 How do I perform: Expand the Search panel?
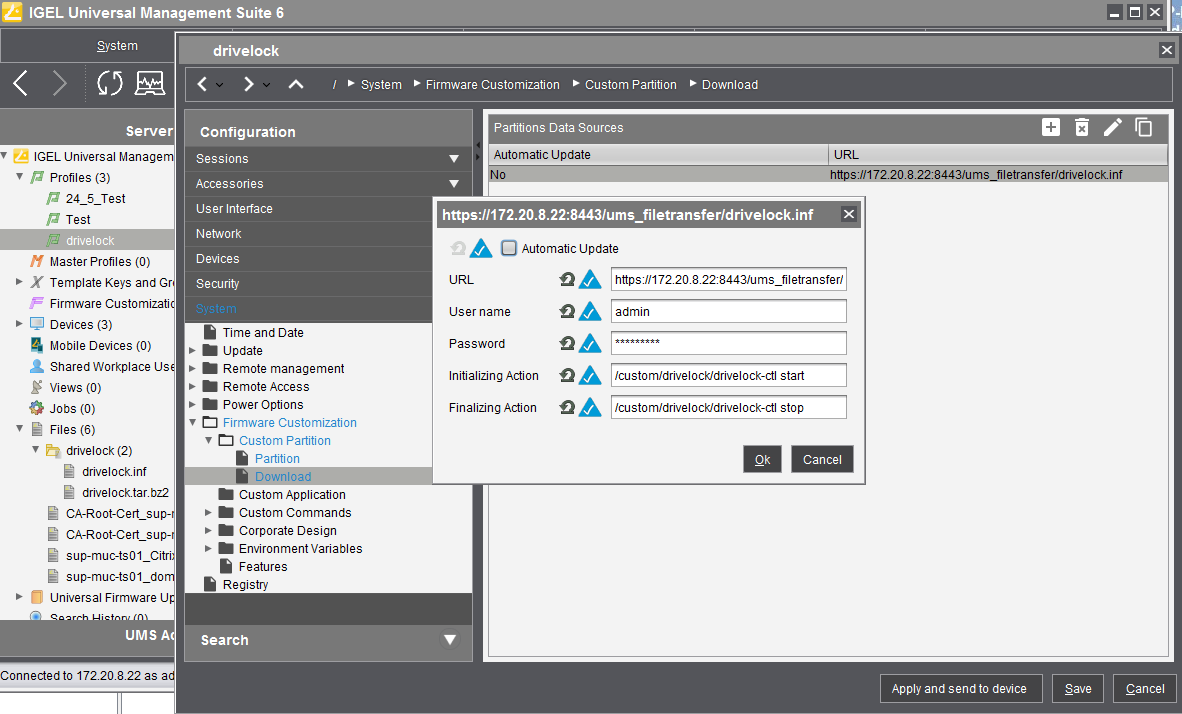(450, 640)
